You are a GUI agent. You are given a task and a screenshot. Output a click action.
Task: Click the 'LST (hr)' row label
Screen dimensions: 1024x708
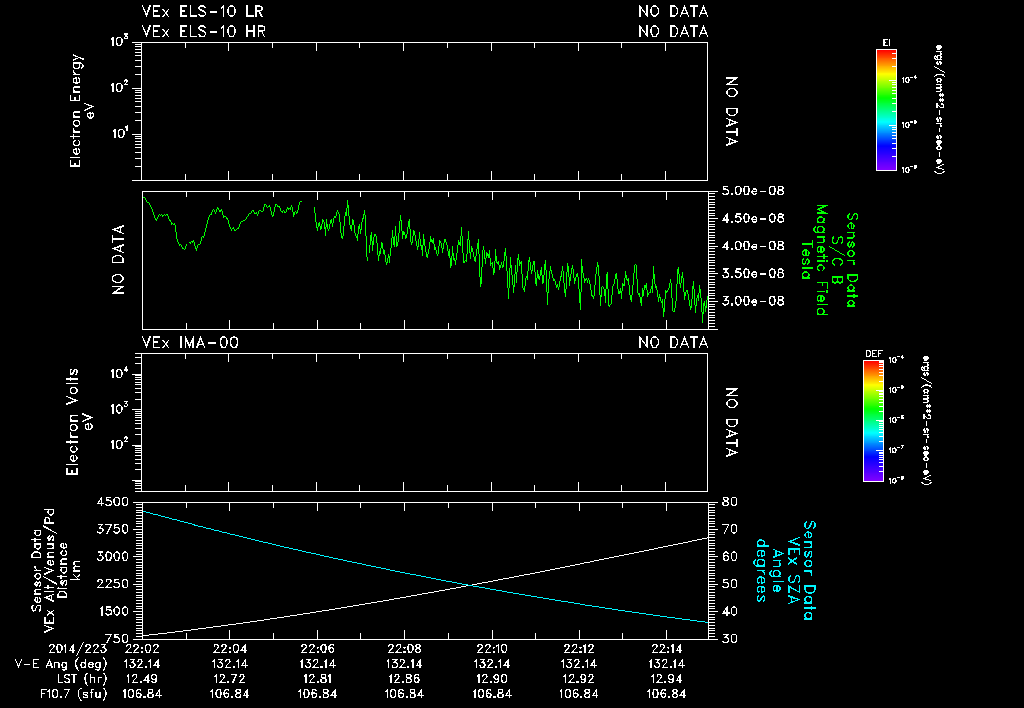point(80,679)
